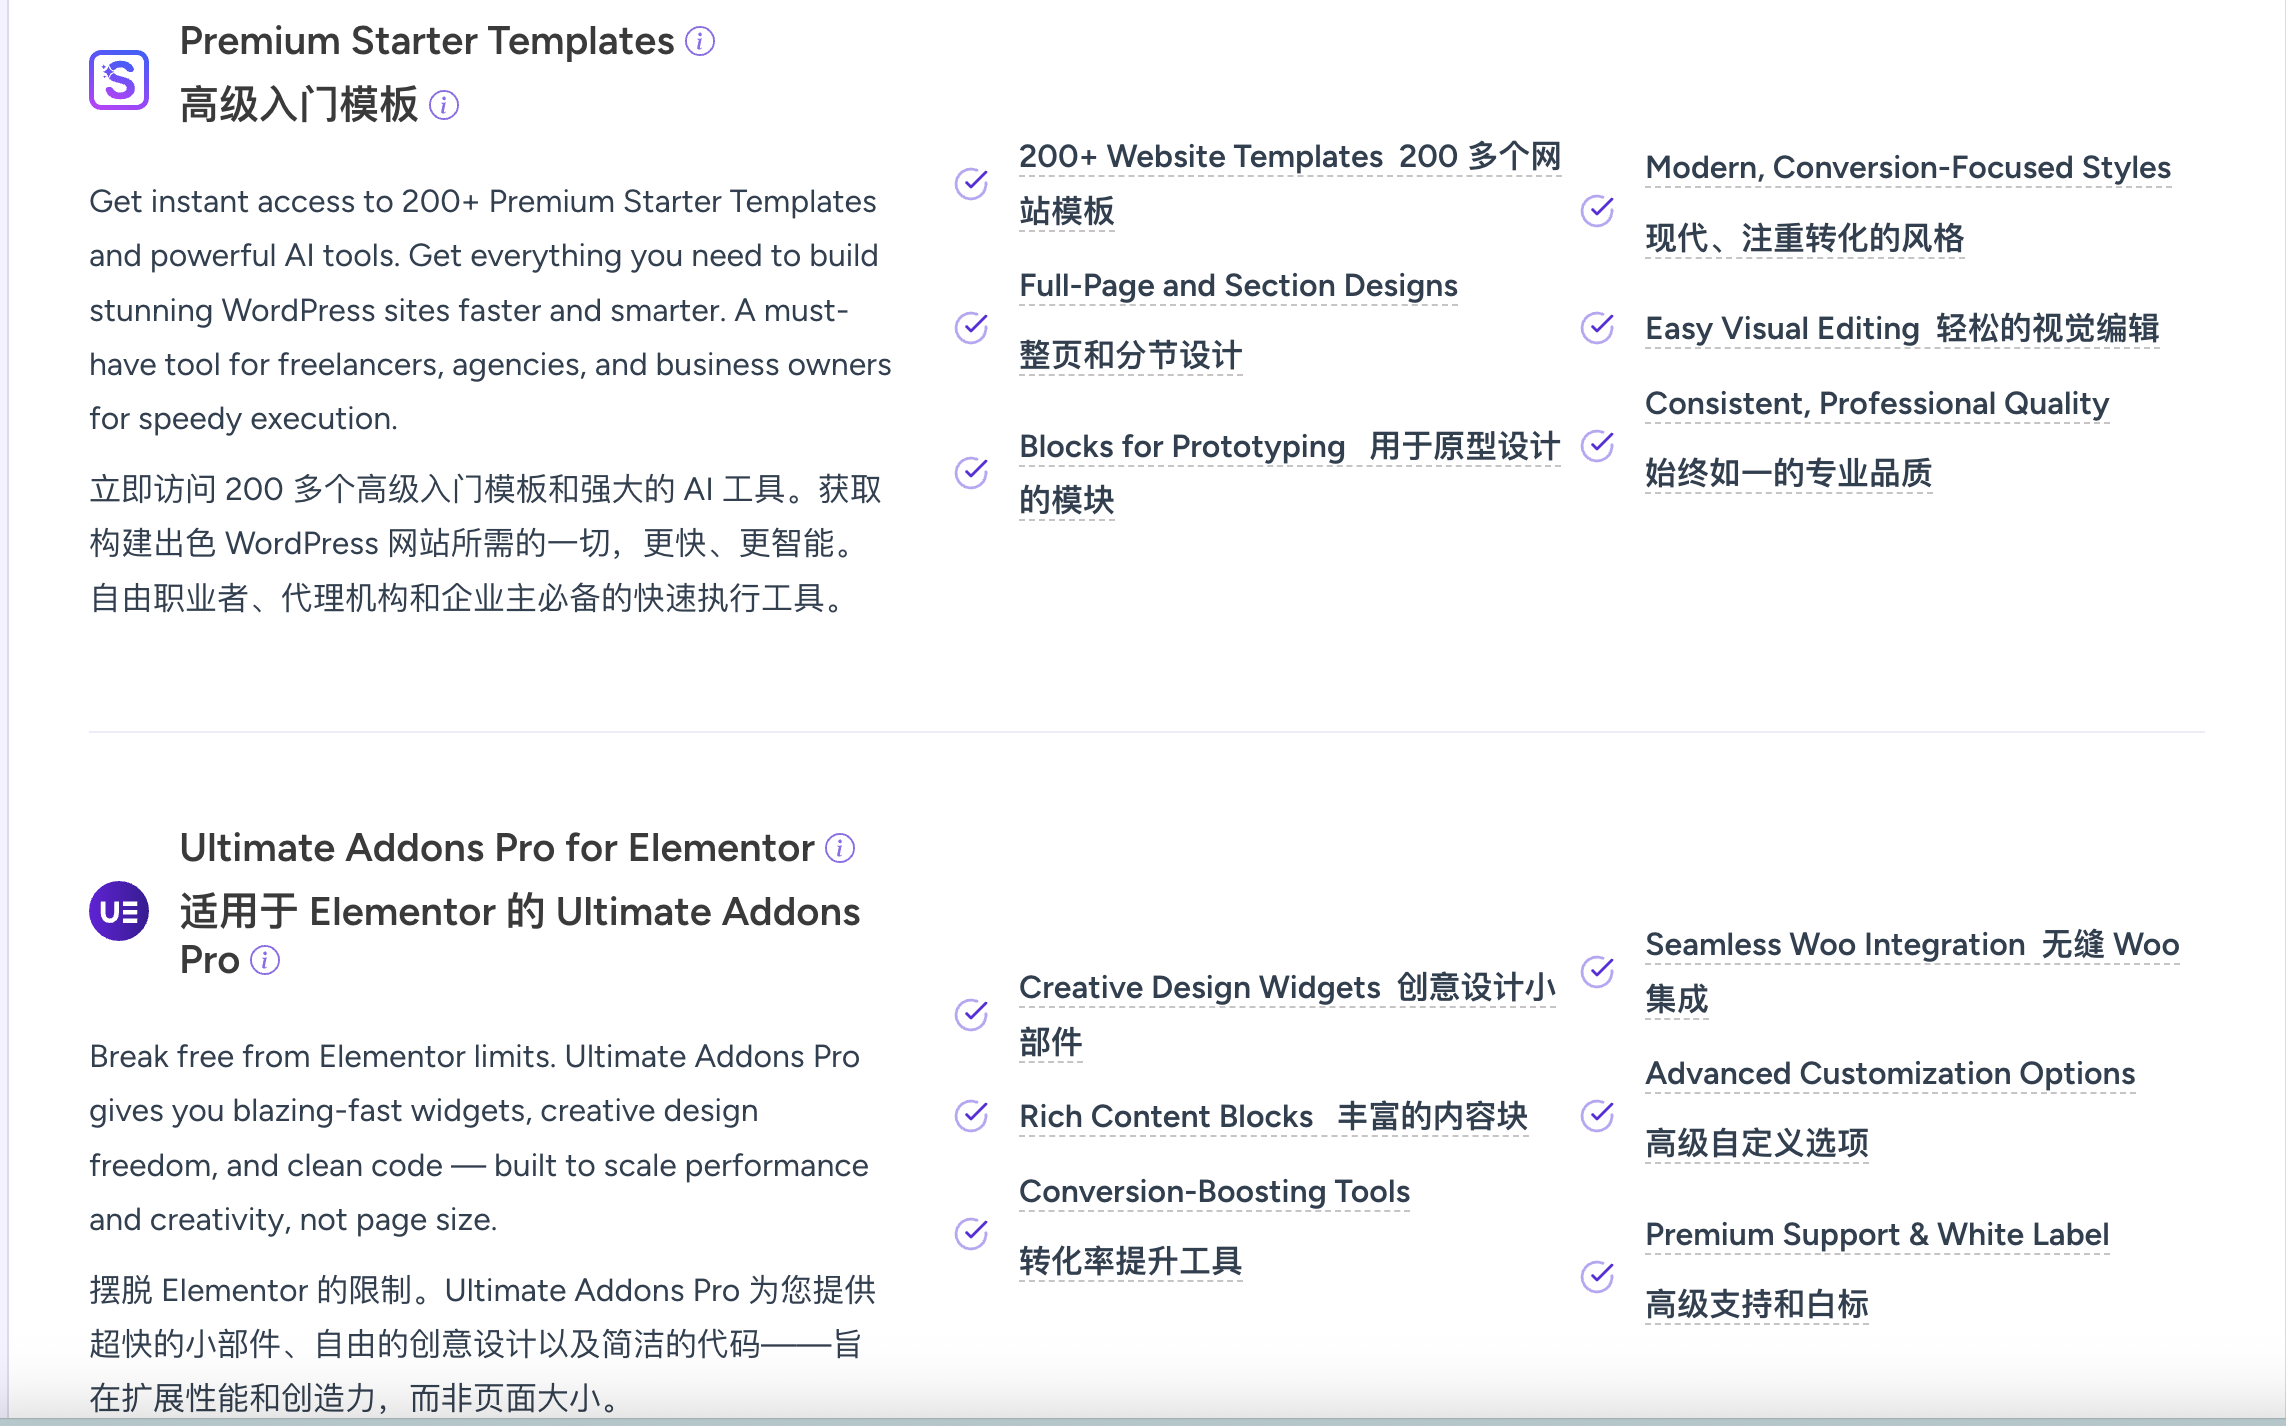The height and width of the screenshot is (1426, 2286).
Task: Click Advanced Customization Options feature text
Action: tap(1890, 1074)
